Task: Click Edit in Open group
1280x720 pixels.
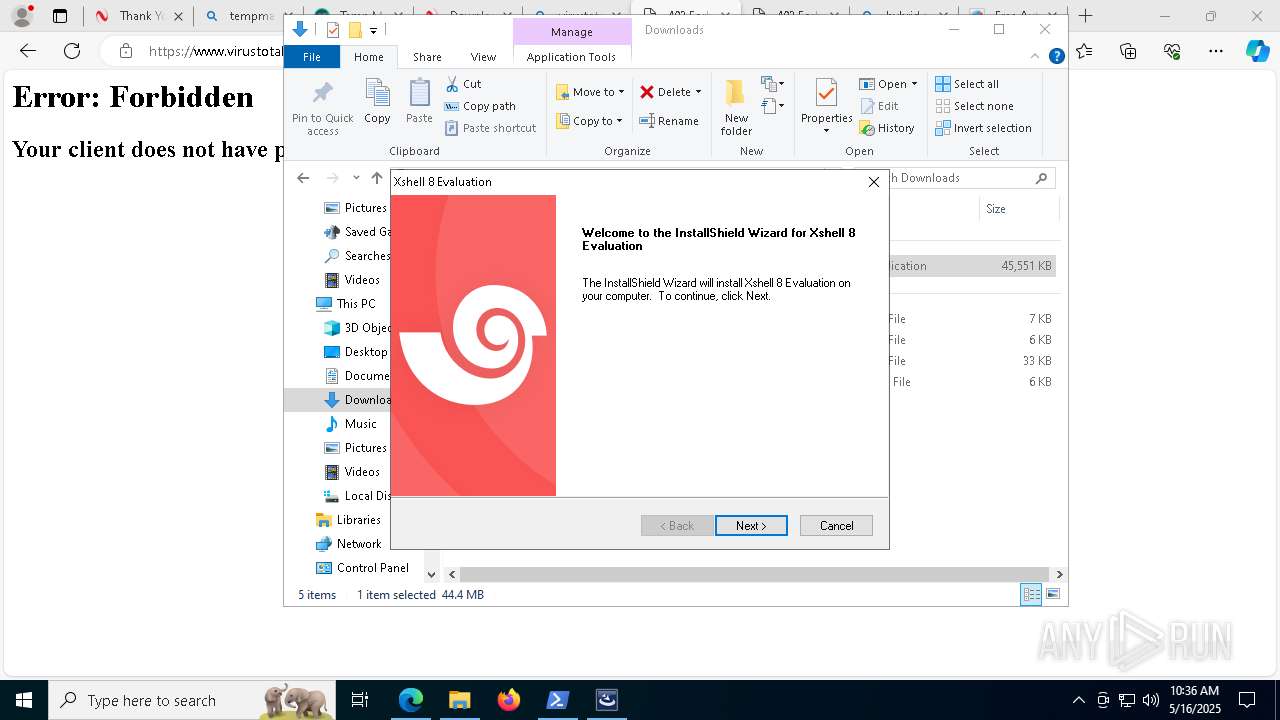Action: point(879,106)
